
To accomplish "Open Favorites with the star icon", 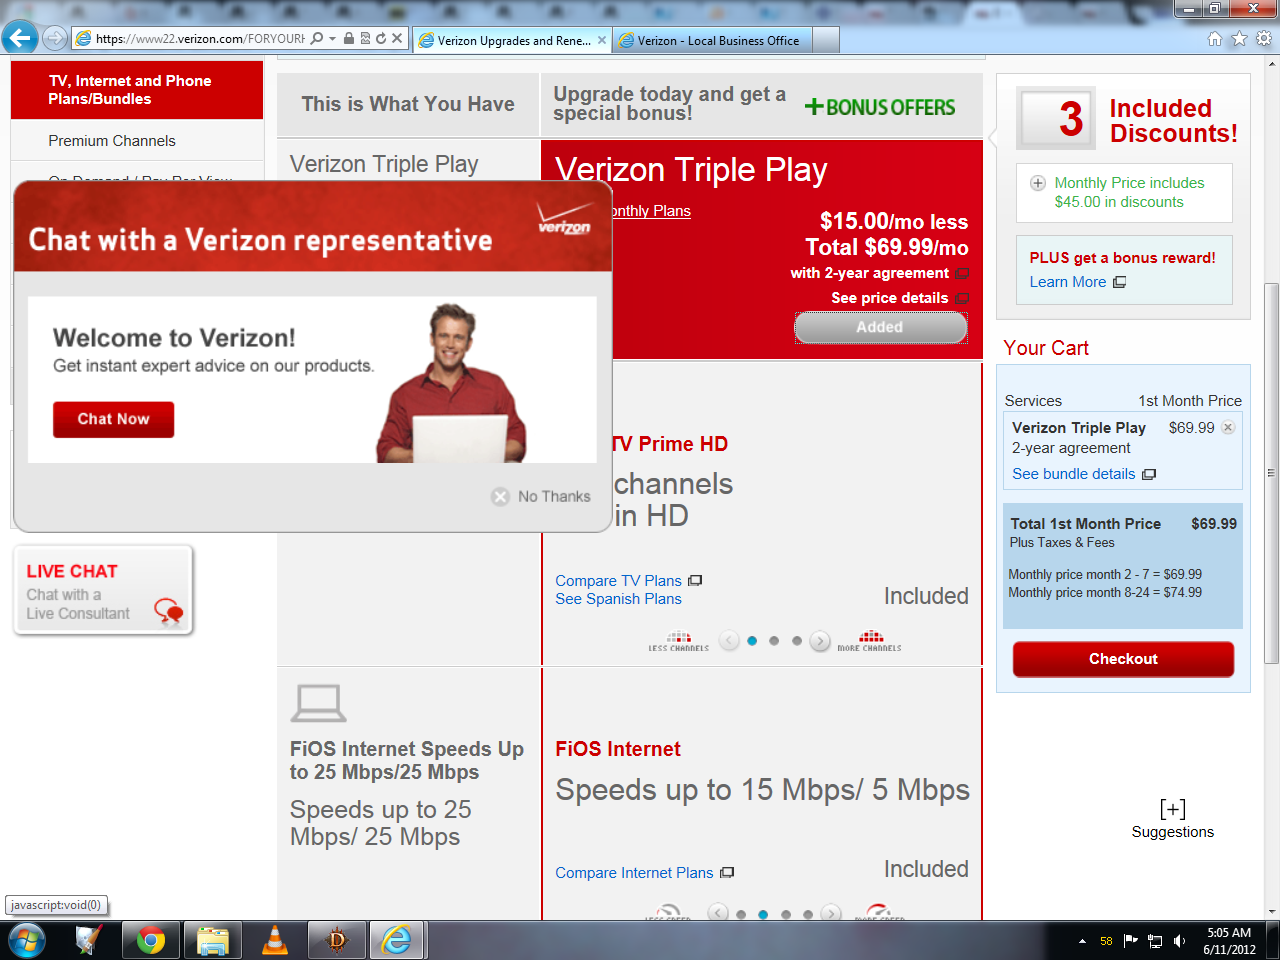I will [x=1240, y=39].
